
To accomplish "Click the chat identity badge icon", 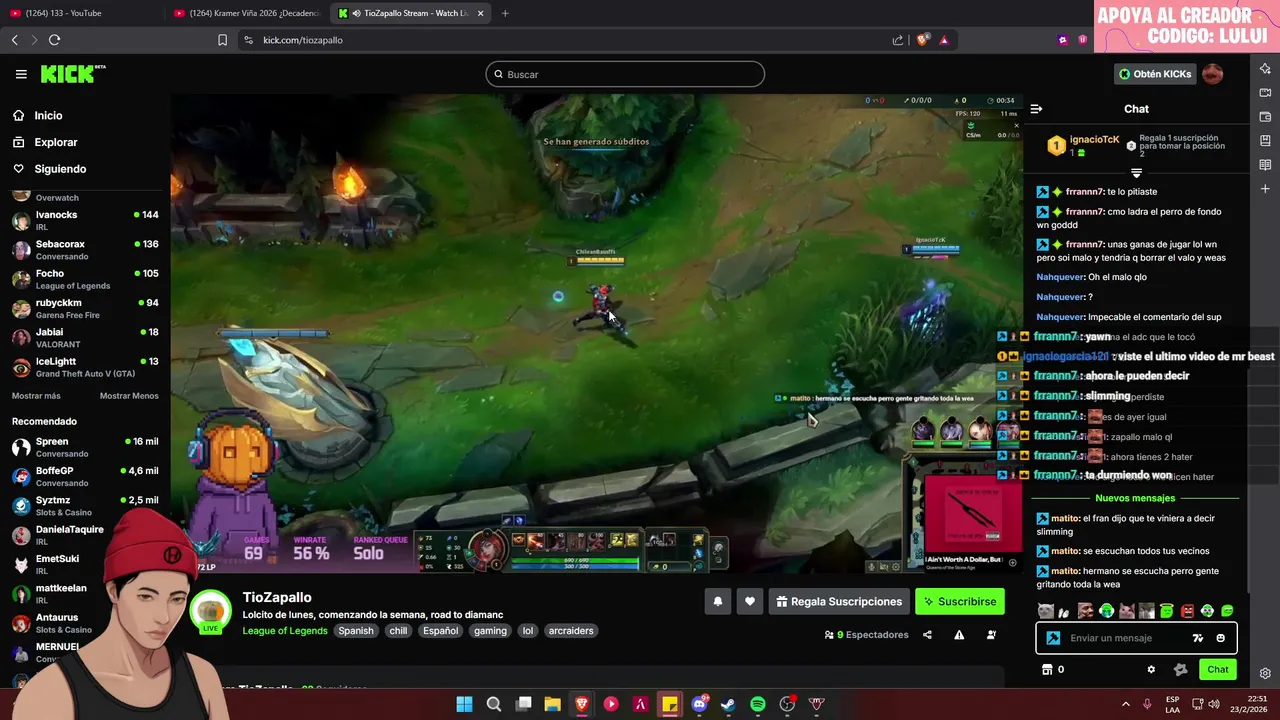I will coord(1052,638).
